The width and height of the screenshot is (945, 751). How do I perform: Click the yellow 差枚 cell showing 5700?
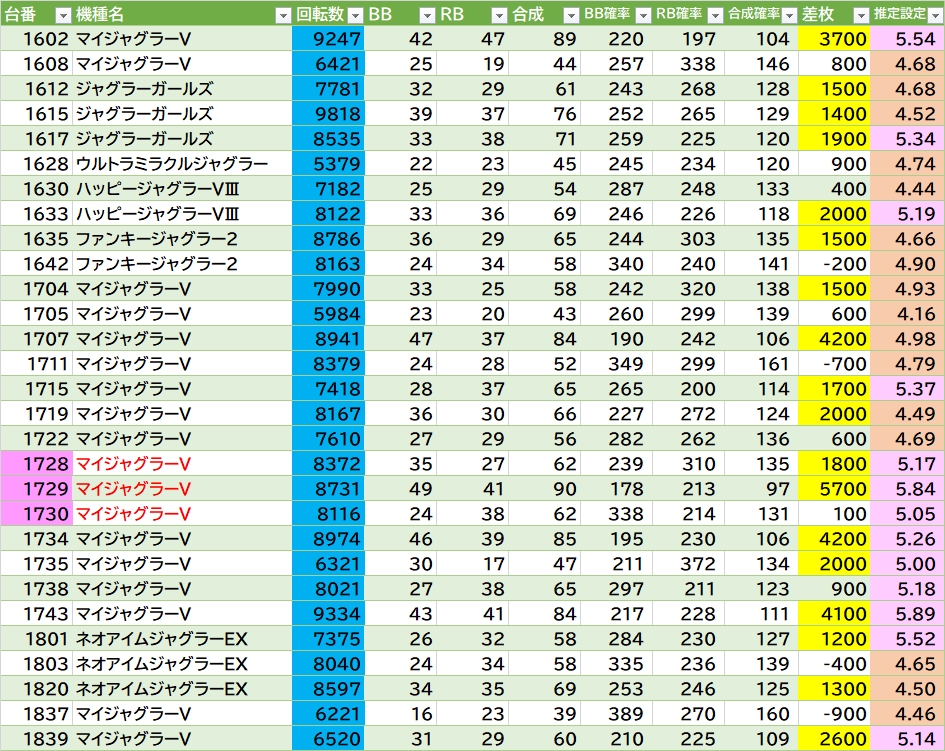(834, 489)
